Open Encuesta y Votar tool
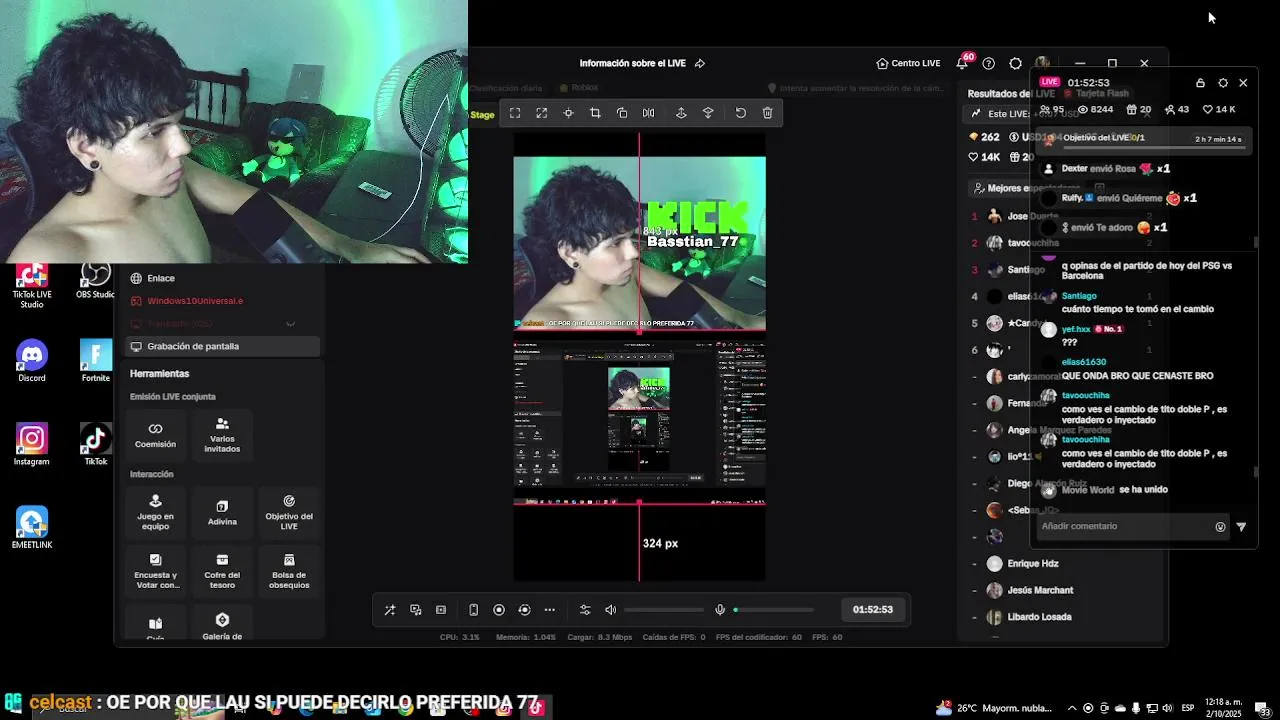The height and width of the screenshot is (720, 1280). pos(155,571)
